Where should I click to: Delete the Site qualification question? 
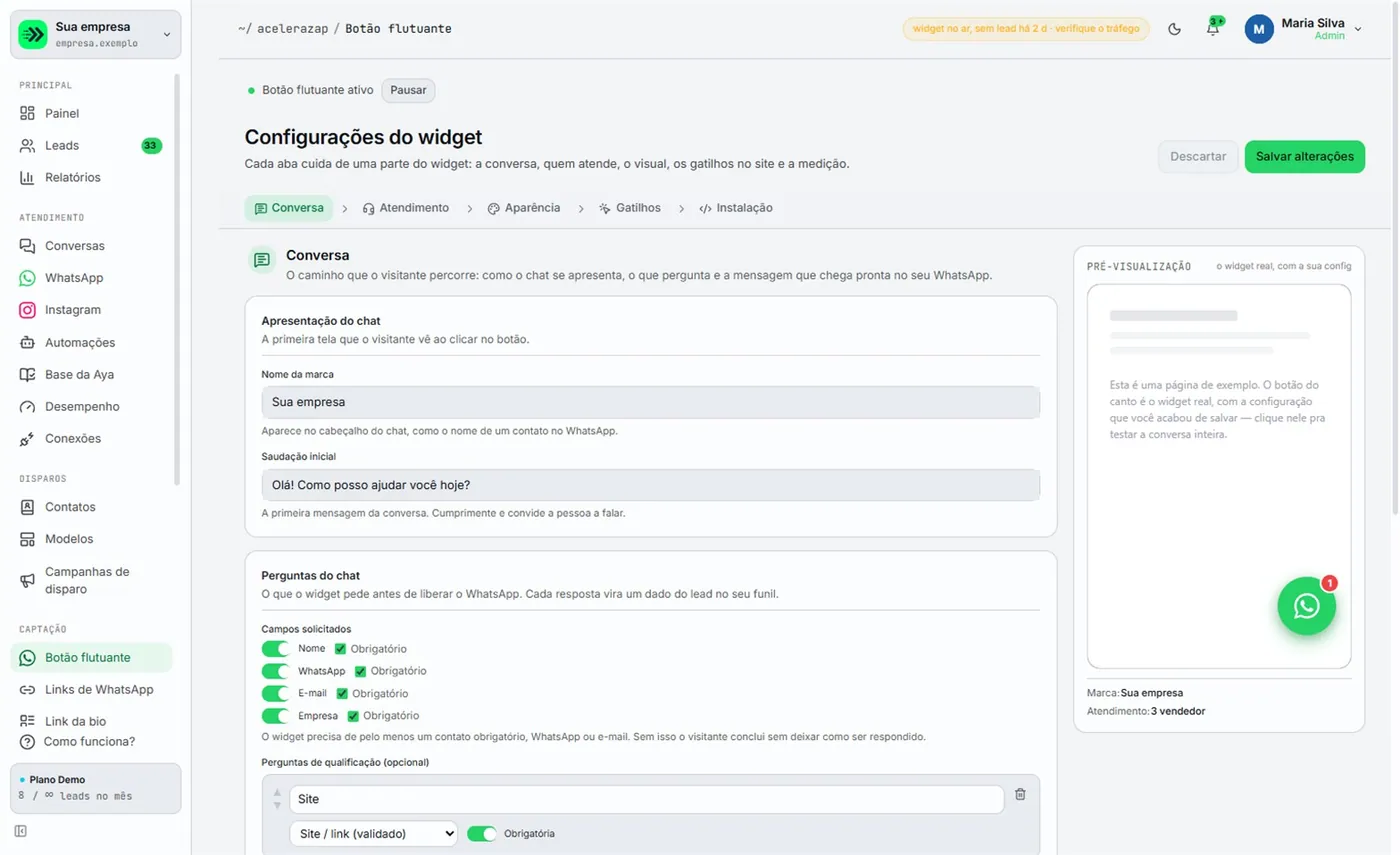tap(1020, 794)
